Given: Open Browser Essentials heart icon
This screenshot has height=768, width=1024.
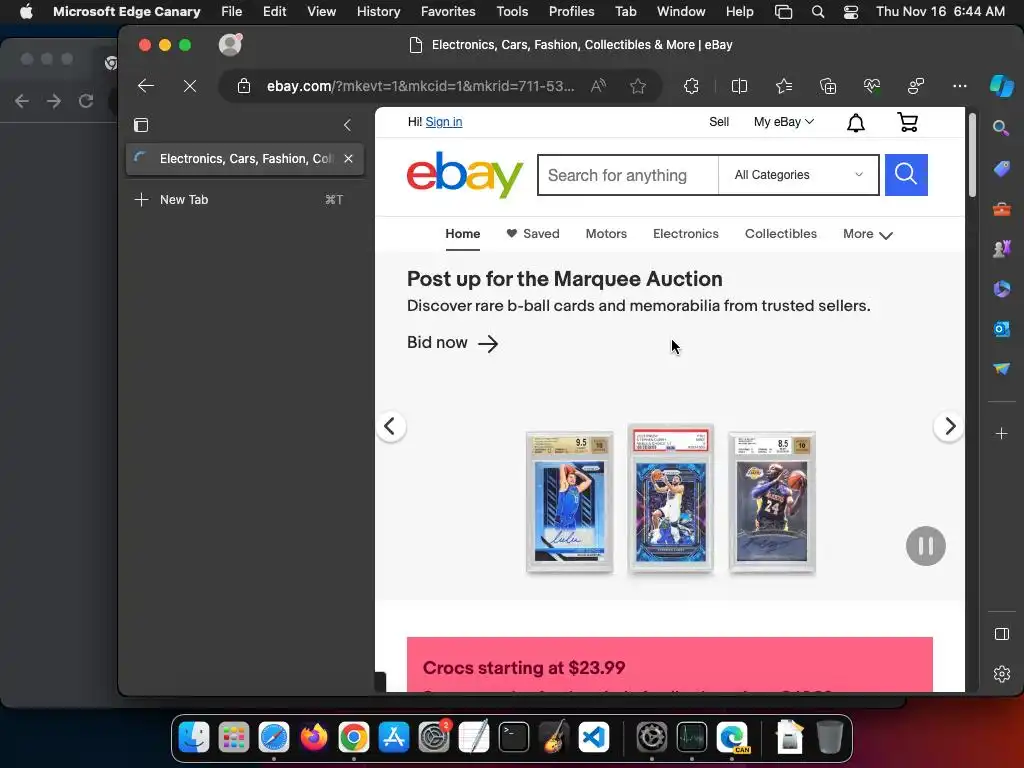Looking at the screenshot, I should click(x=872, y=86).
